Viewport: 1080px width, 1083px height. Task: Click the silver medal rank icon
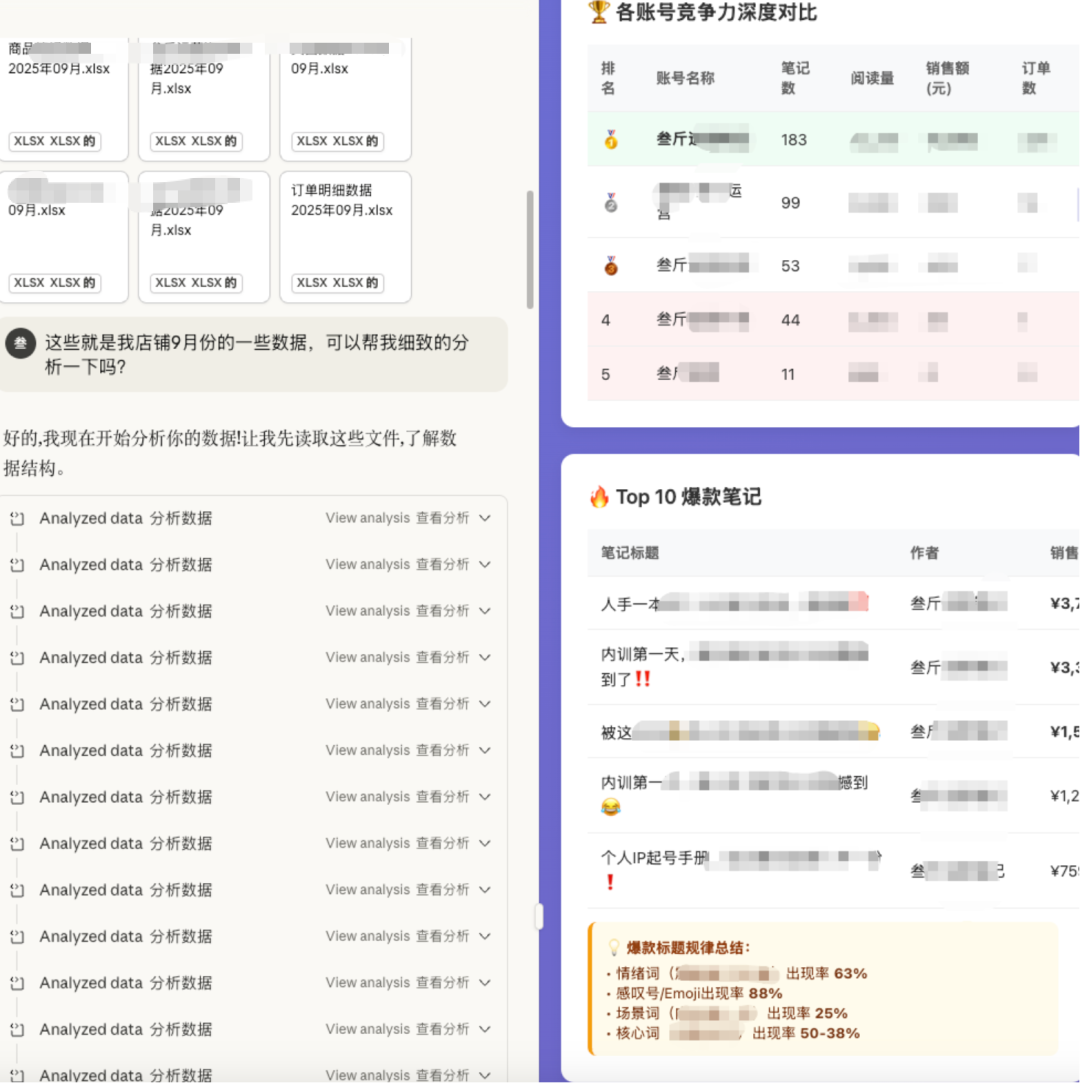click(x=611, y=203)
